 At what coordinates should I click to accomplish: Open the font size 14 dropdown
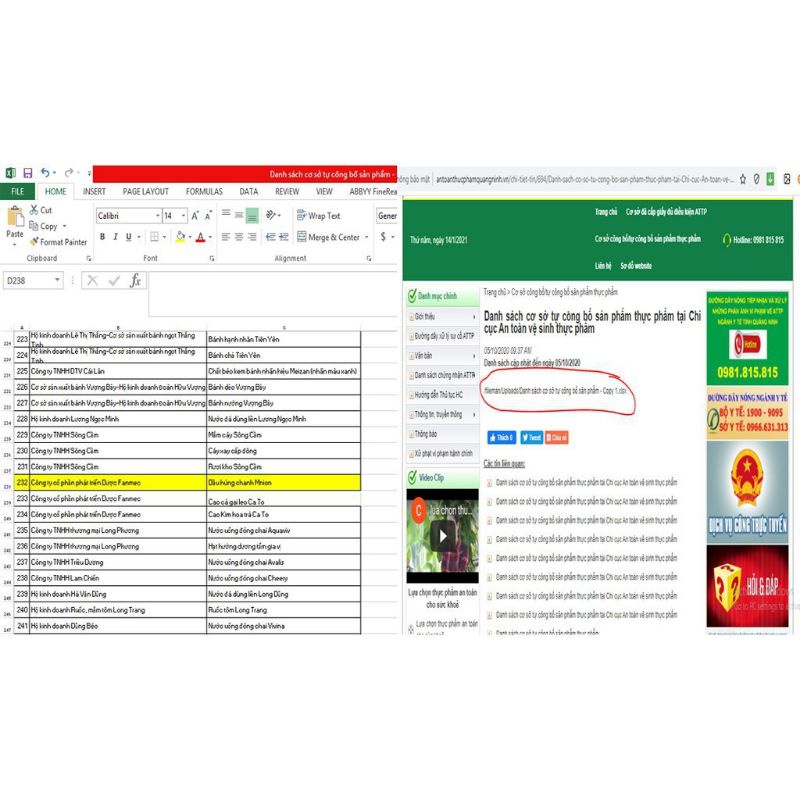[184, 216]
